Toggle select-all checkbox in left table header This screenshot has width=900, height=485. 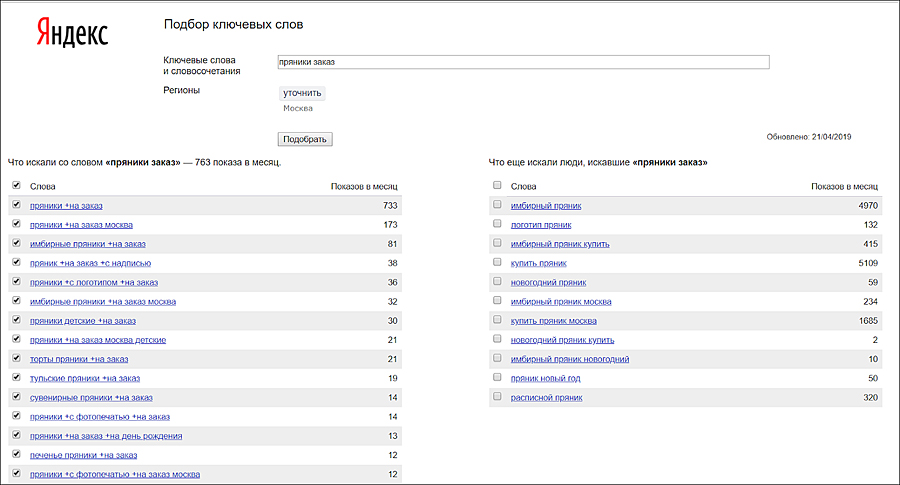pyautogui.click(x=15, y=186)
